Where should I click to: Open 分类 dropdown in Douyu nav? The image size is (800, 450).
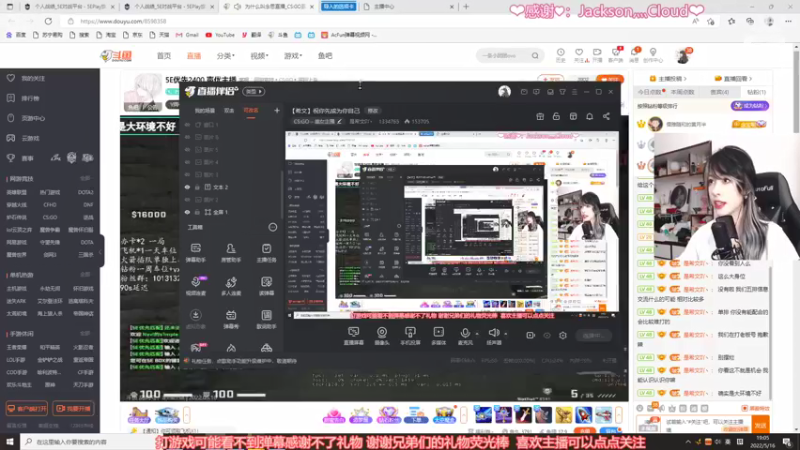coord(225,56)
